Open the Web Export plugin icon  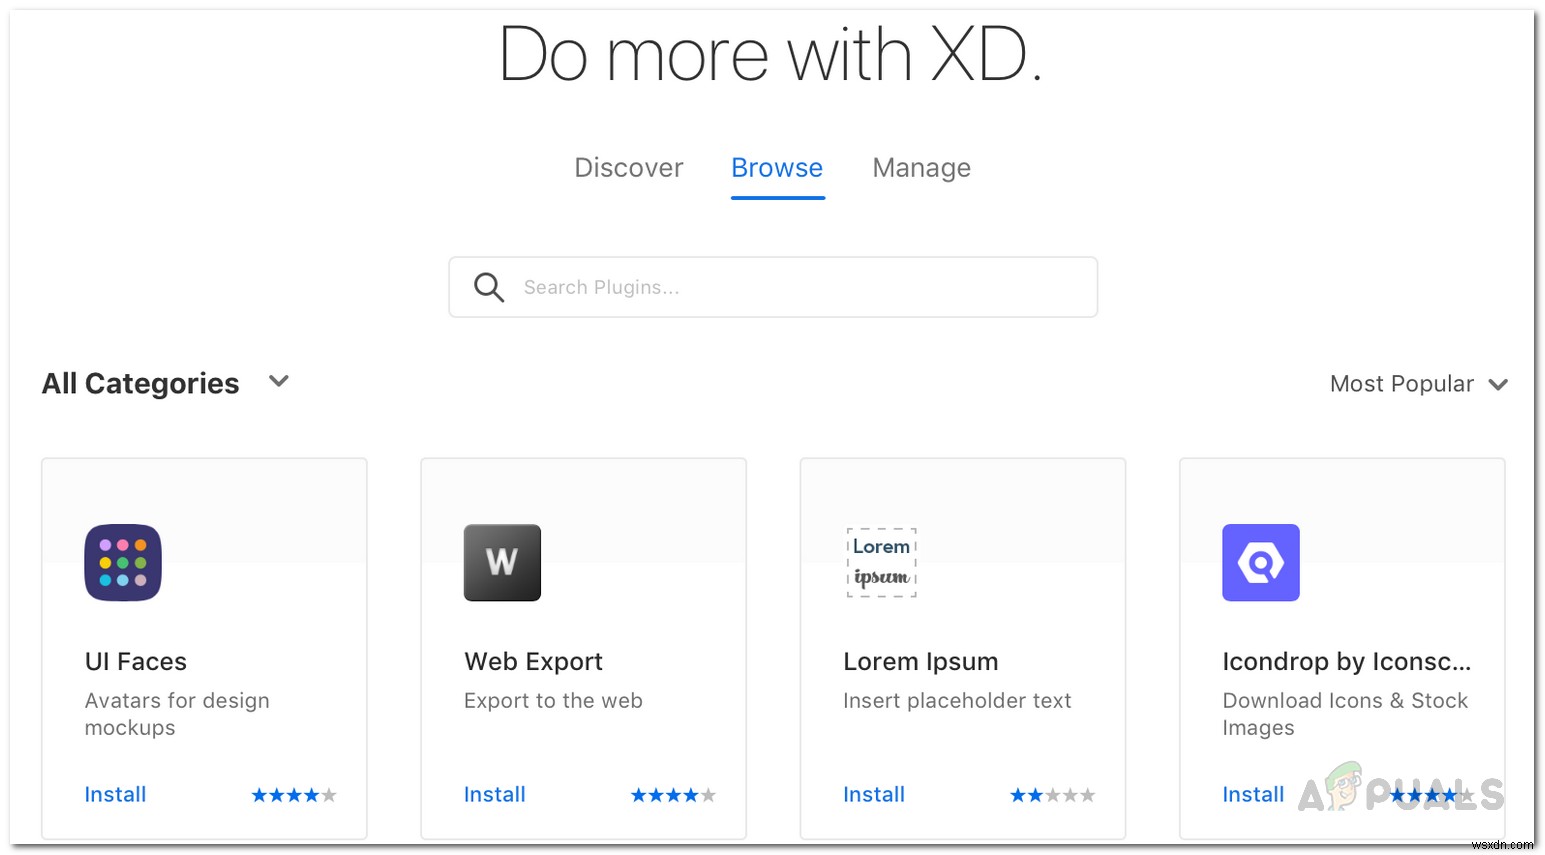pos(502,562)
